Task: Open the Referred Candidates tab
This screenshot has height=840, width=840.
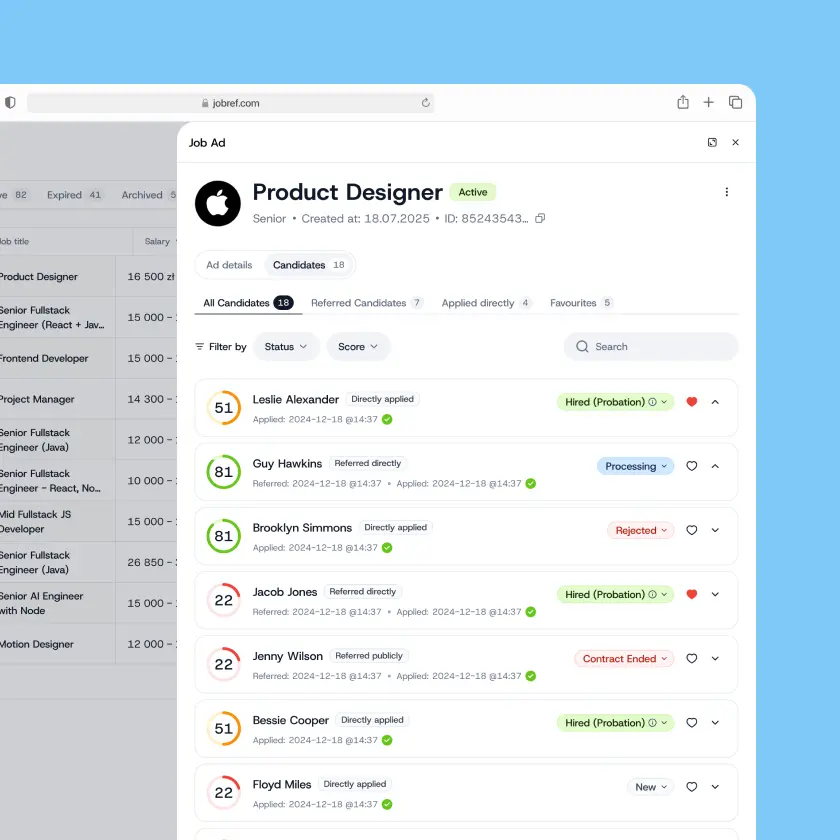Action: [x=366, y=303]
